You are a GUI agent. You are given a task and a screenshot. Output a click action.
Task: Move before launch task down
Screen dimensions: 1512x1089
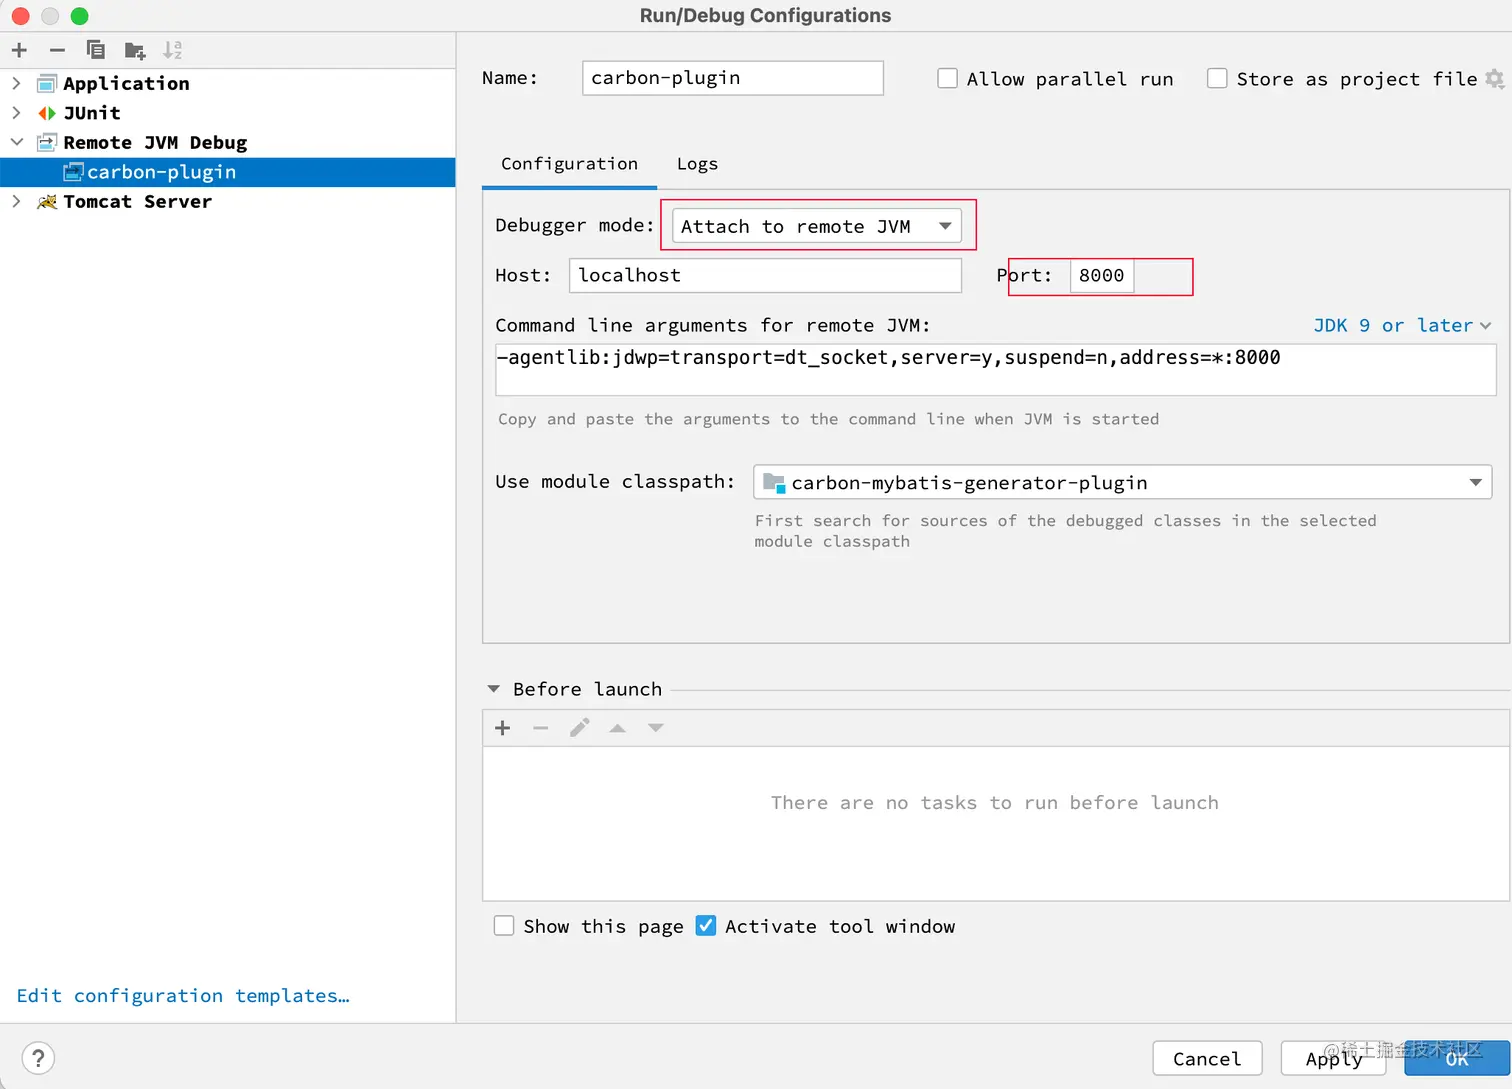pos(656,728)
